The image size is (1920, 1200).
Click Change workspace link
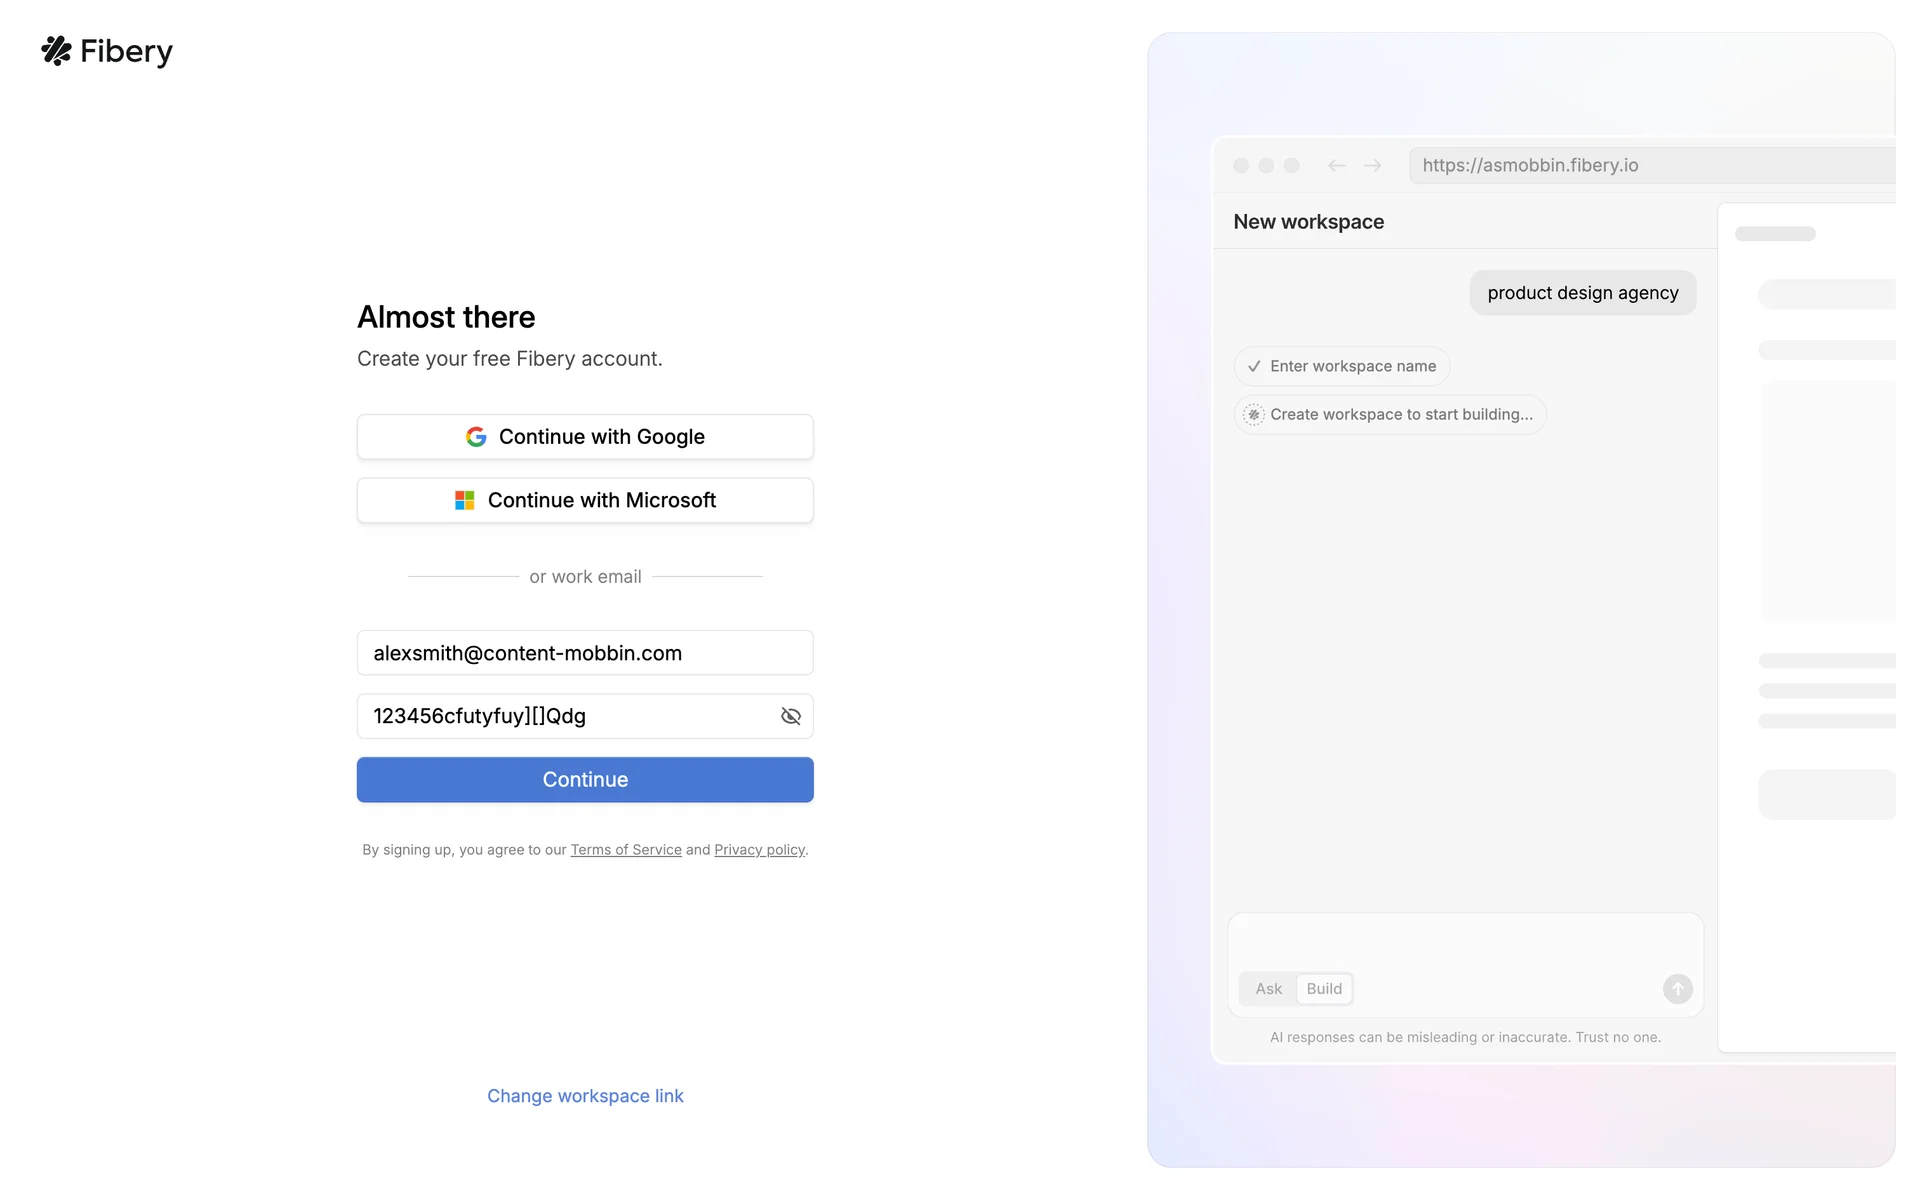585,1096
